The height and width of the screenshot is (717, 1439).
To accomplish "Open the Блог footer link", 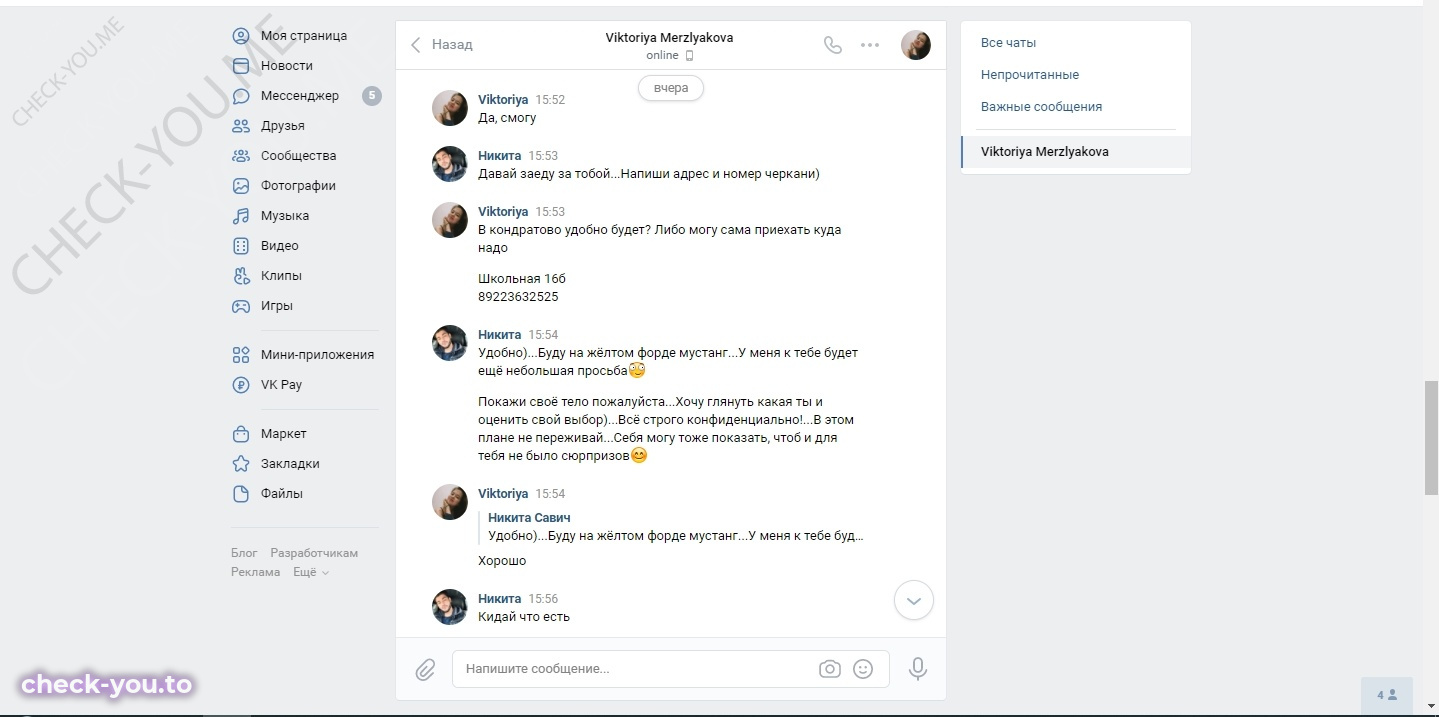I will pyautogui.click(x=244, y=553).
